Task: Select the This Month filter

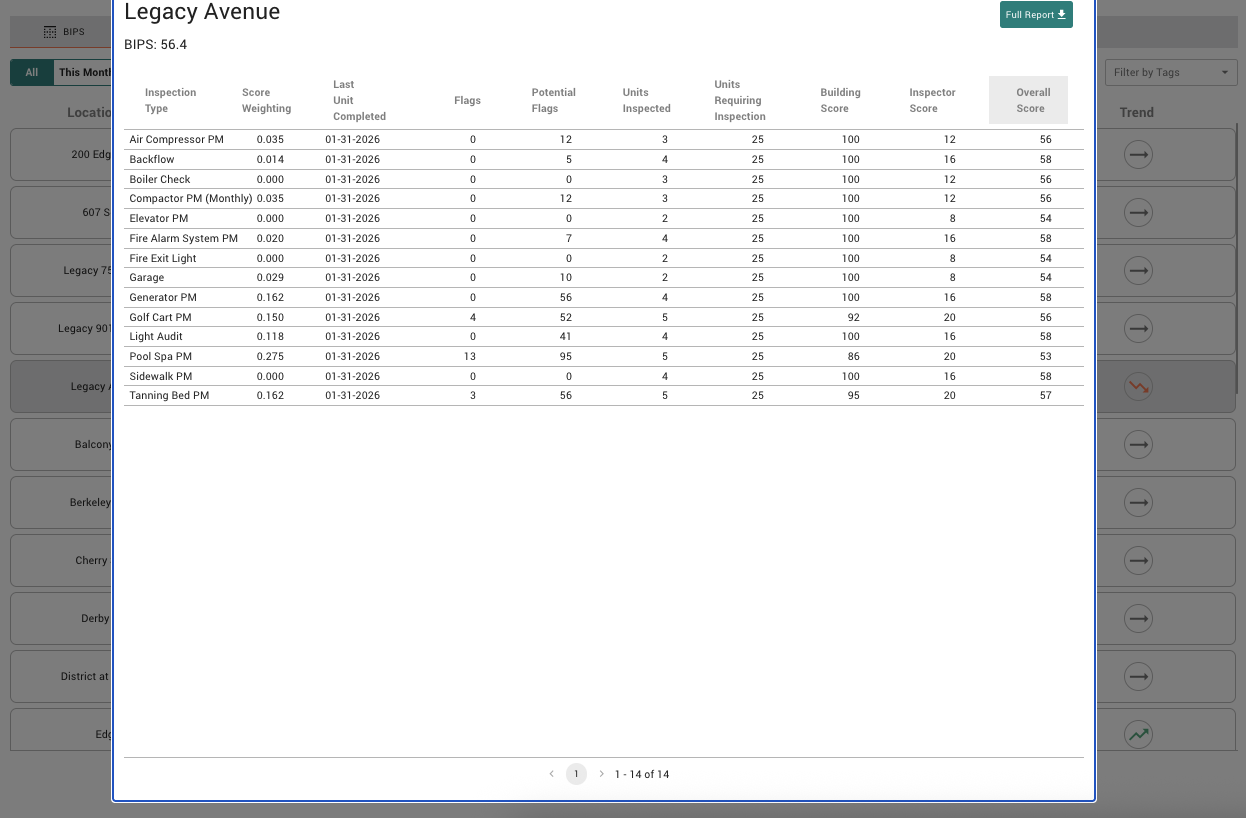Action: pos(84,72)
